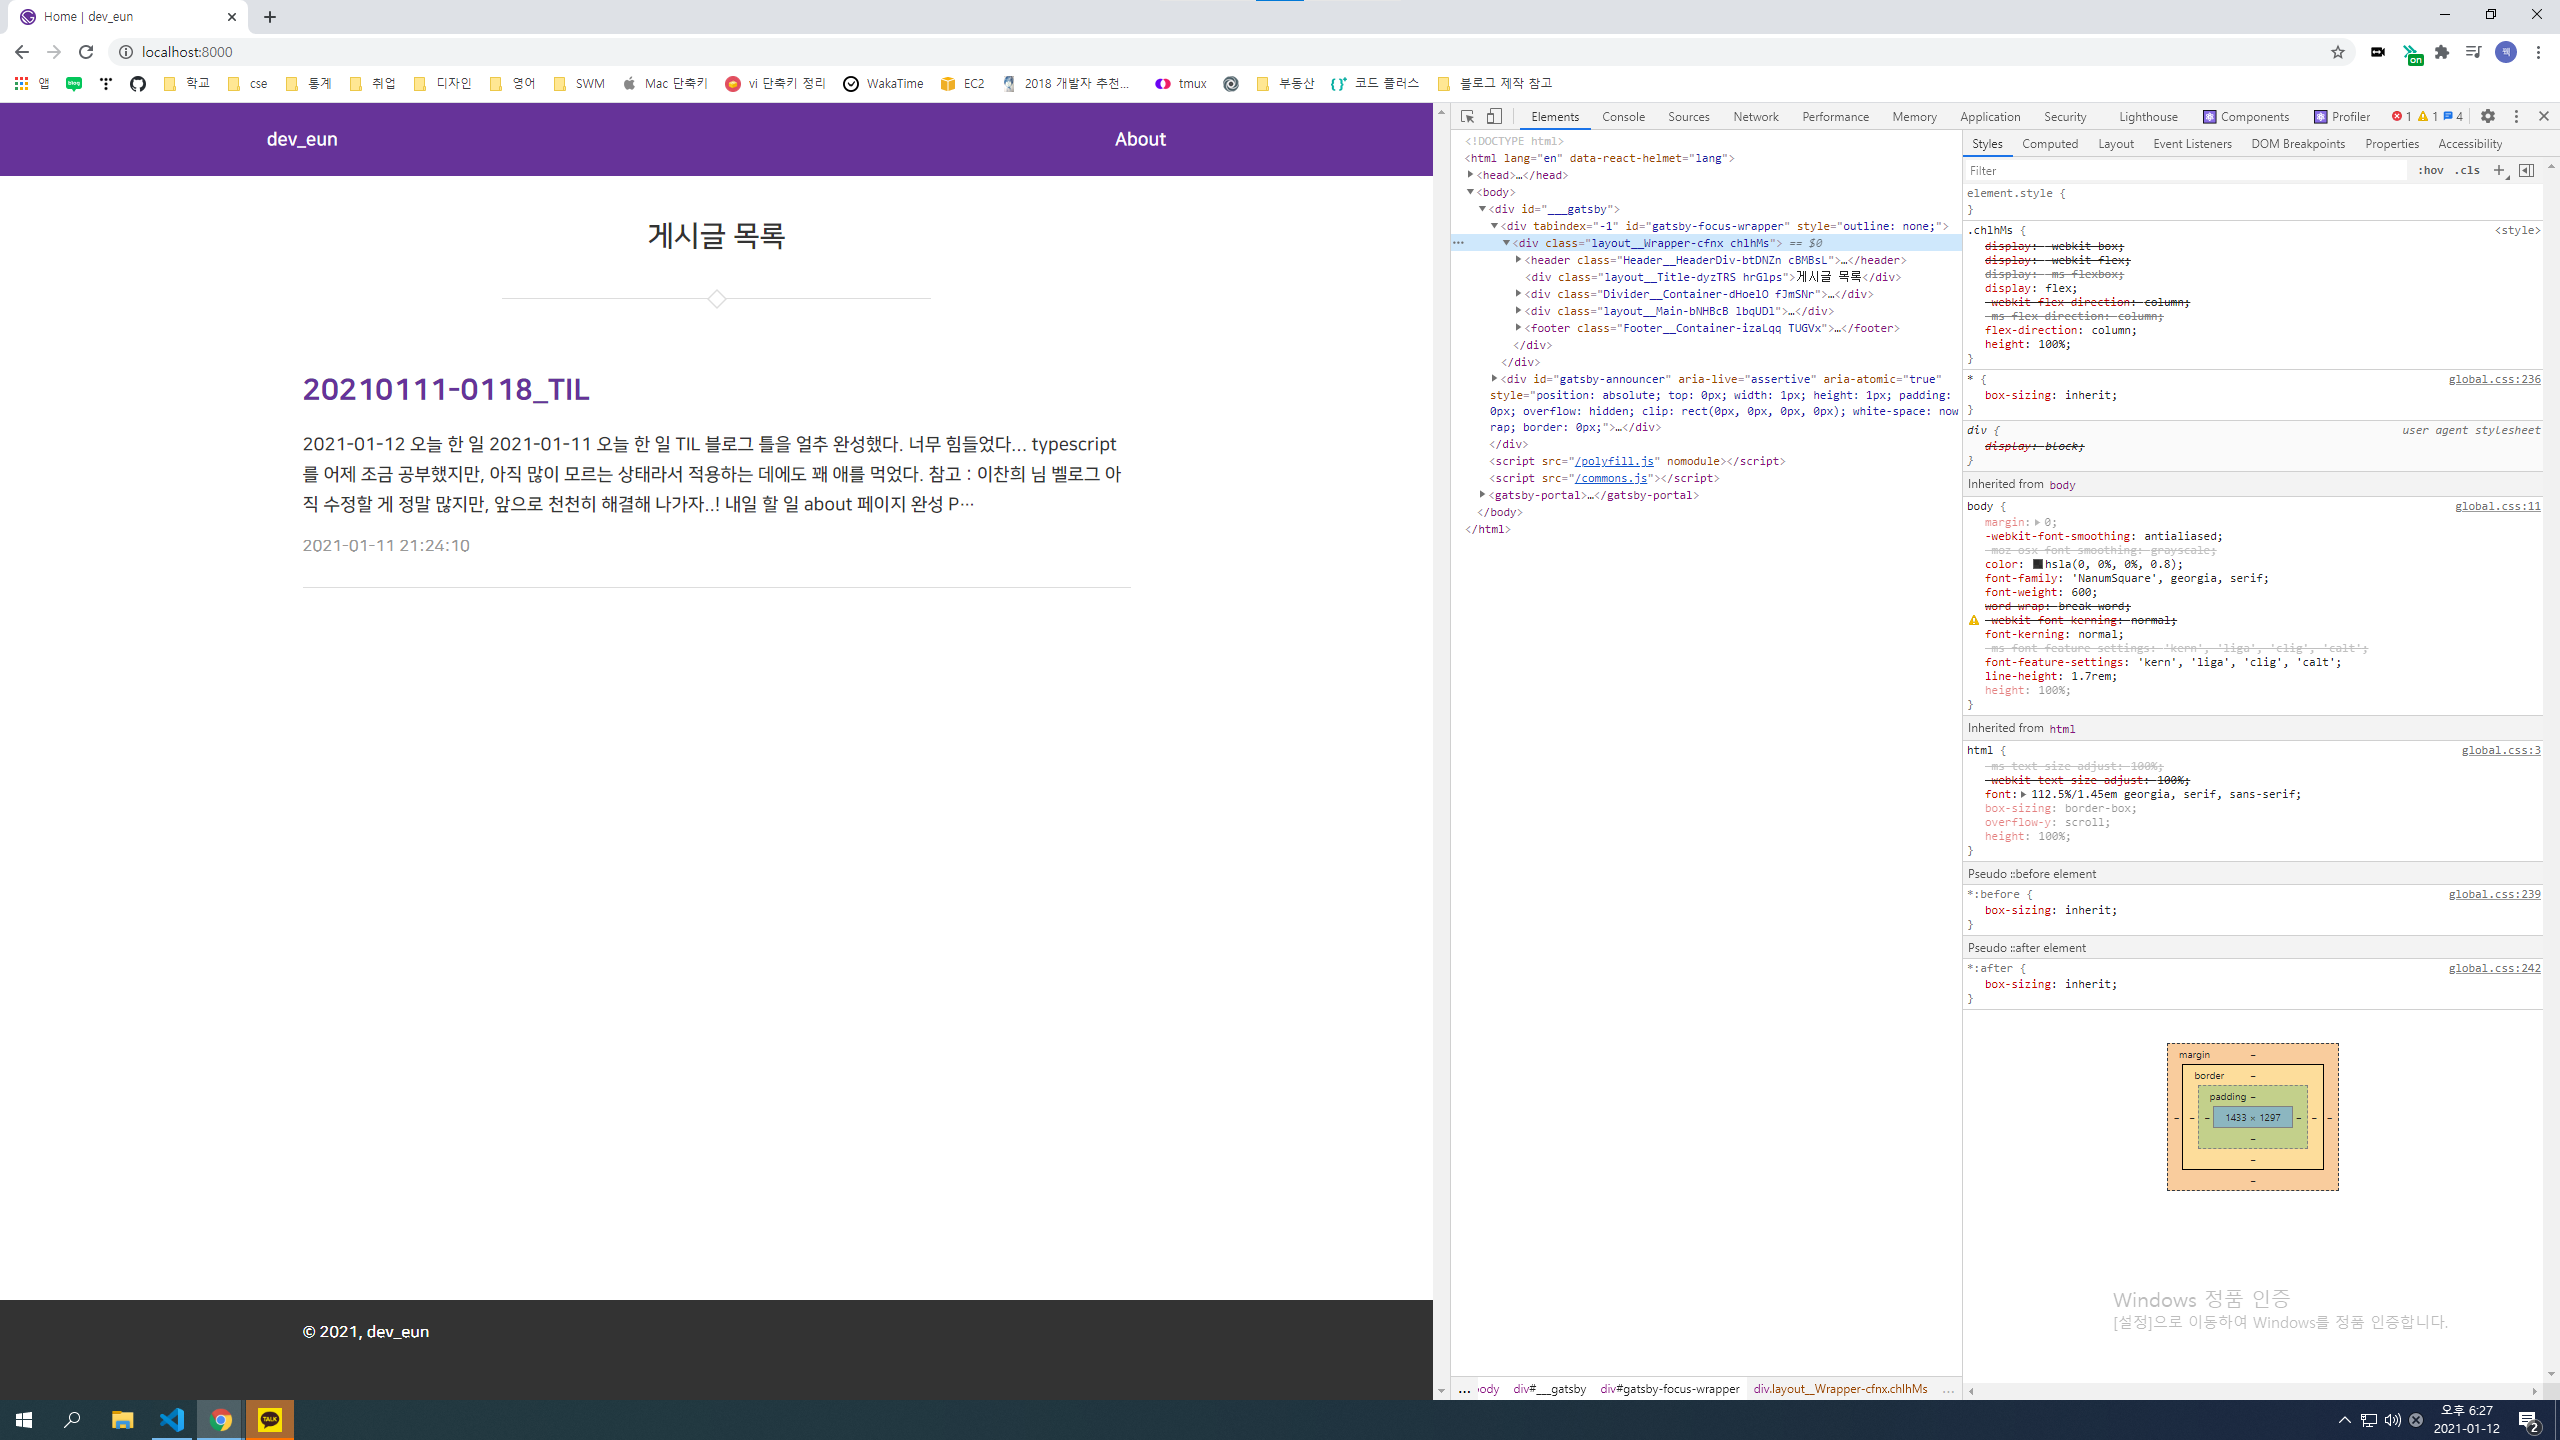Click the new style rule plus icon
Viewport: 2560px width, 1440px height.
click(x=2499, y=170)
